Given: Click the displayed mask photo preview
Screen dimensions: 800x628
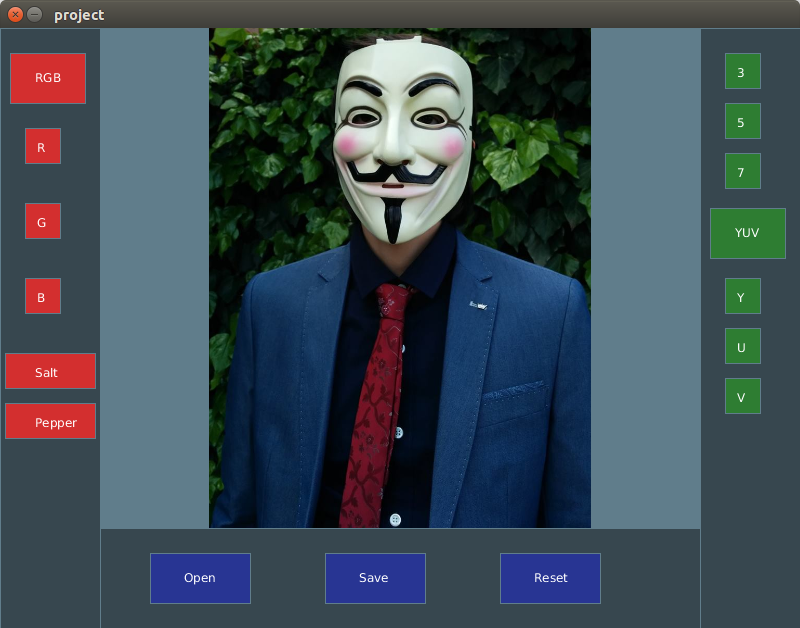Looking at the screenshot, I should click(x=400, y=278).
